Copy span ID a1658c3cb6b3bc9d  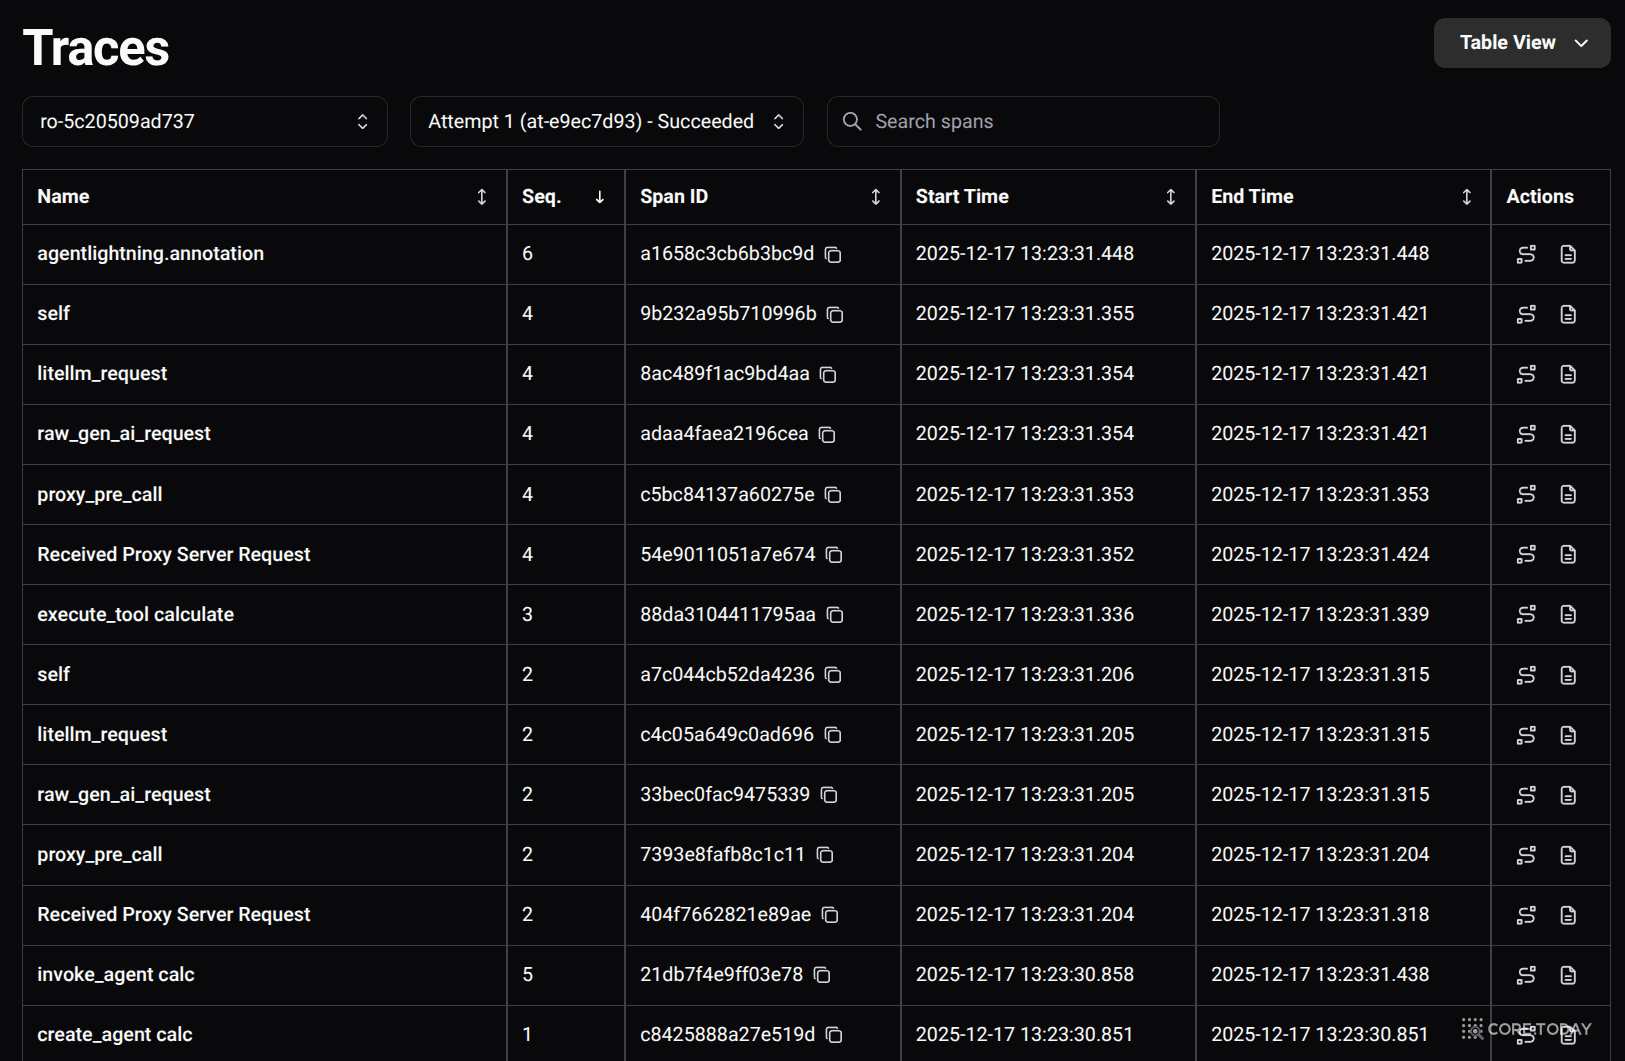(x=832, y=255)
